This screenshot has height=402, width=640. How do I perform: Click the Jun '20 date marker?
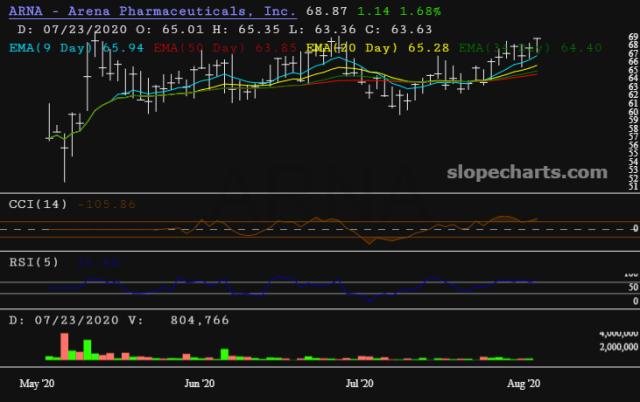(200, 383)
